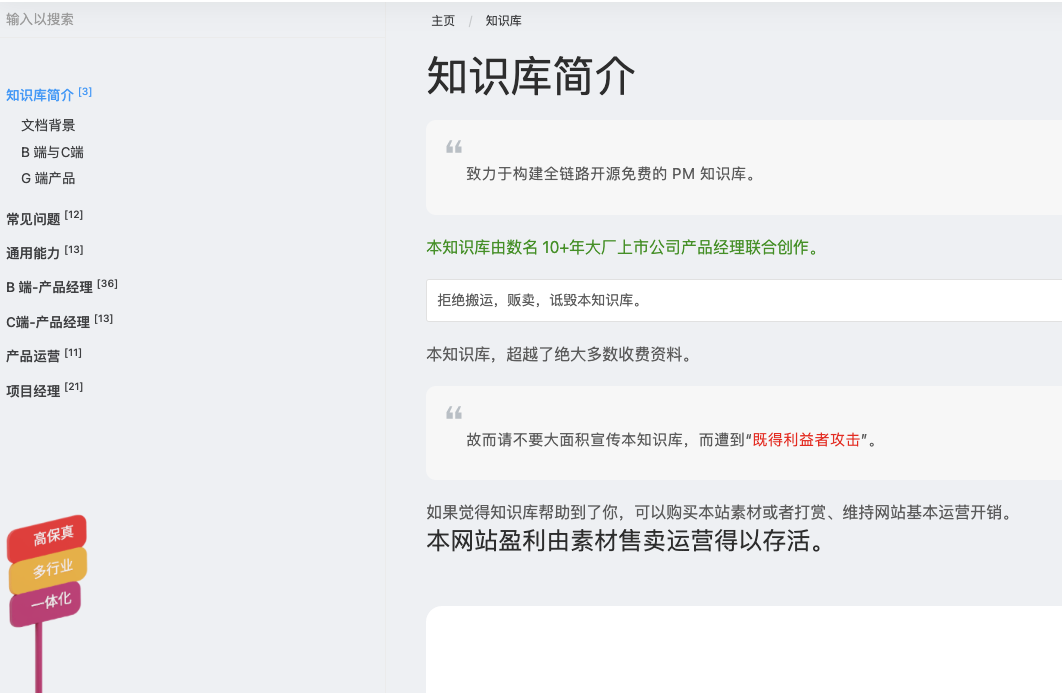The height and width of the screenshot is (693, 1062).
Task: Select 文档背景 in the sidebar
Action: point(47,125)
